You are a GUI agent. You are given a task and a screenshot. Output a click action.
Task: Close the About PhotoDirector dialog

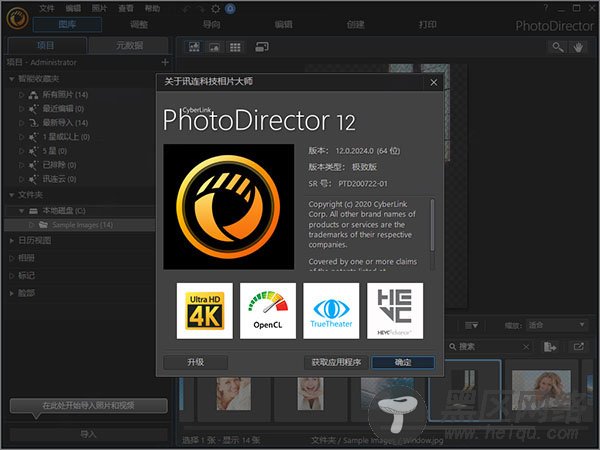(x=434, y=82)
